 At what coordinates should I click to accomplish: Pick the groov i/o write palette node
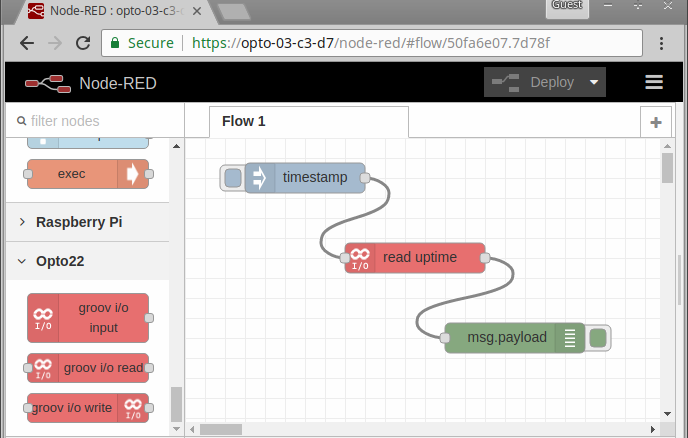pyautogui.click(x=88, y=408)
